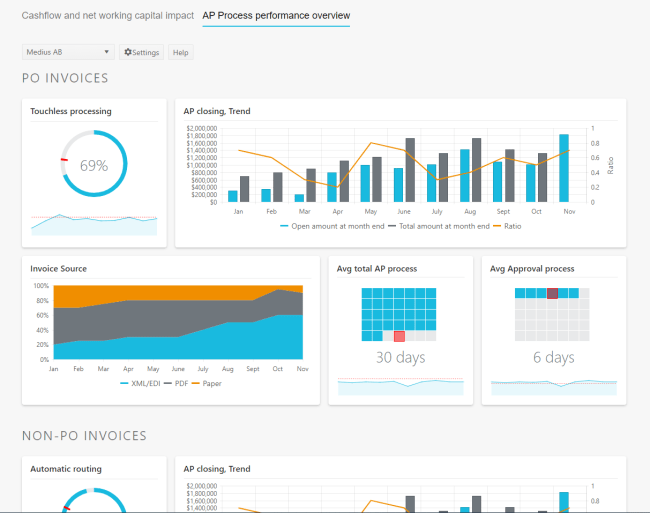
Task: Click the blue Mar bar in PO AP closing
Action: pos(299,198)
